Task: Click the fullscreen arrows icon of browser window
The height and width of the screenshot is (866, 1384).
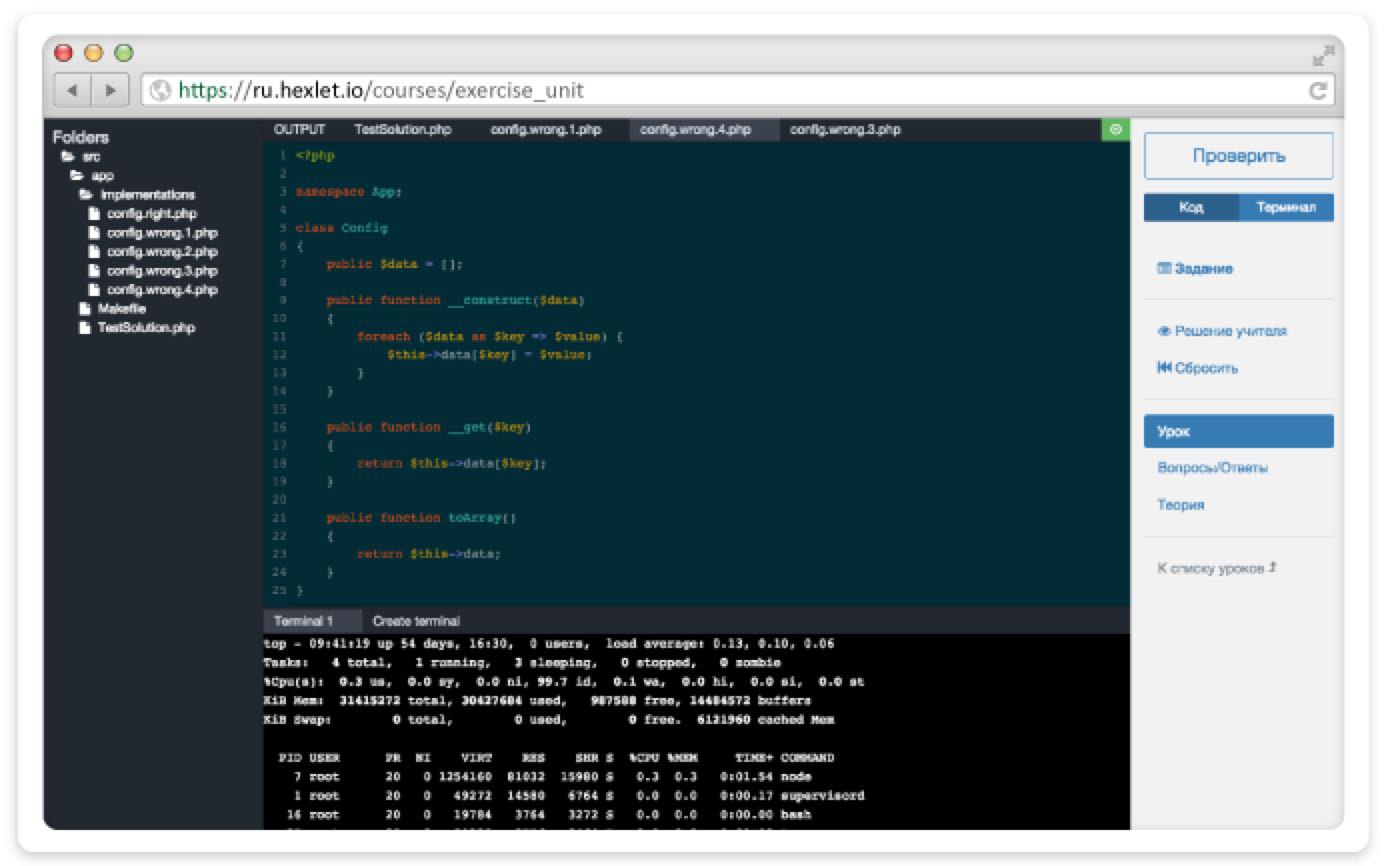Action: tap(1323, 56)
